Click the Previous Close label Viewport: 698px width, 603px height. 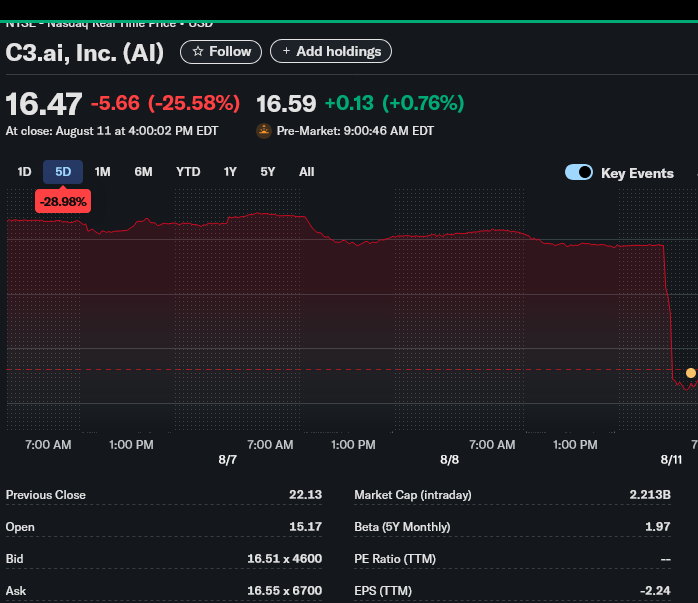[46, 495]
